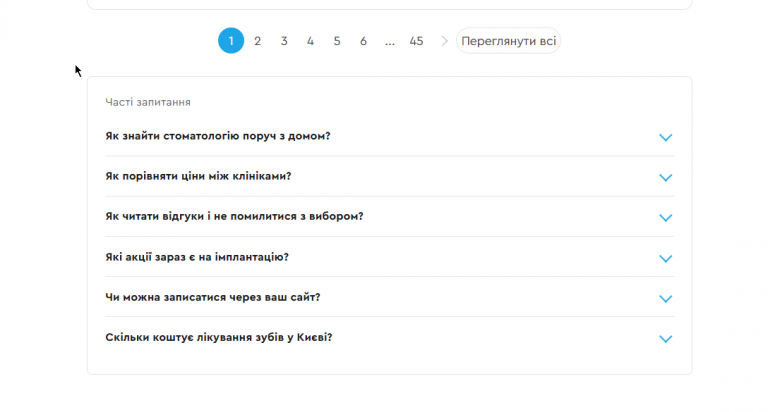Go to pagination page 3

(284, 41)
